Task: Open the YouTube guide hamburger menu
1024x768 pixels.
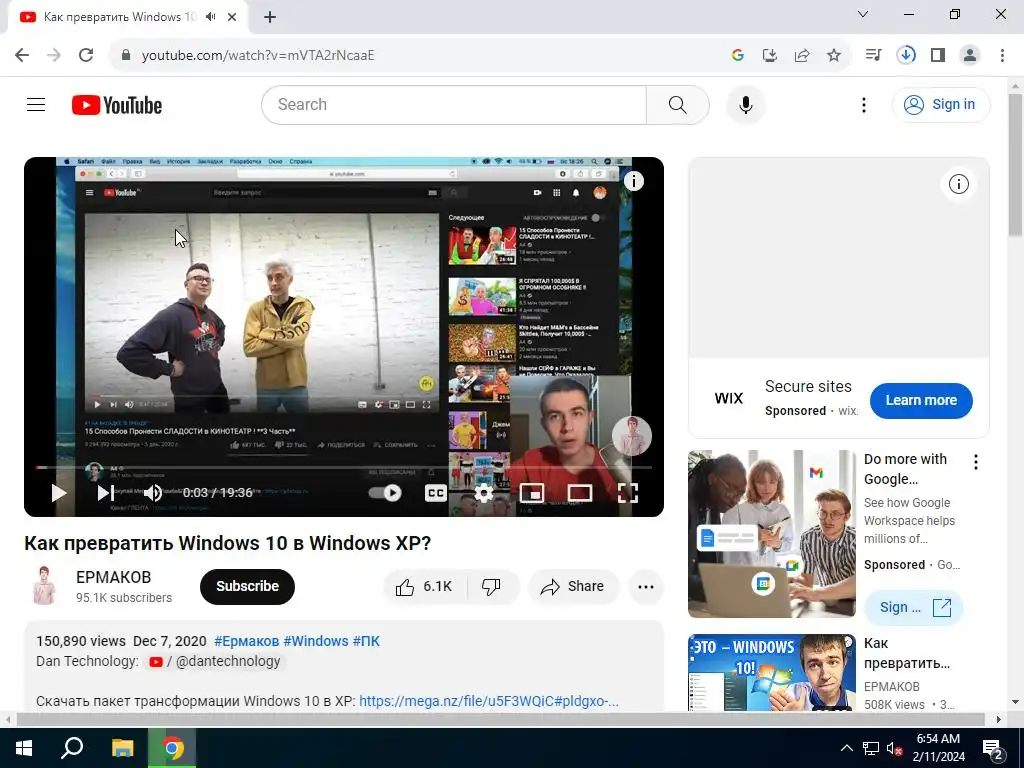Action: (x=36, y=104)
